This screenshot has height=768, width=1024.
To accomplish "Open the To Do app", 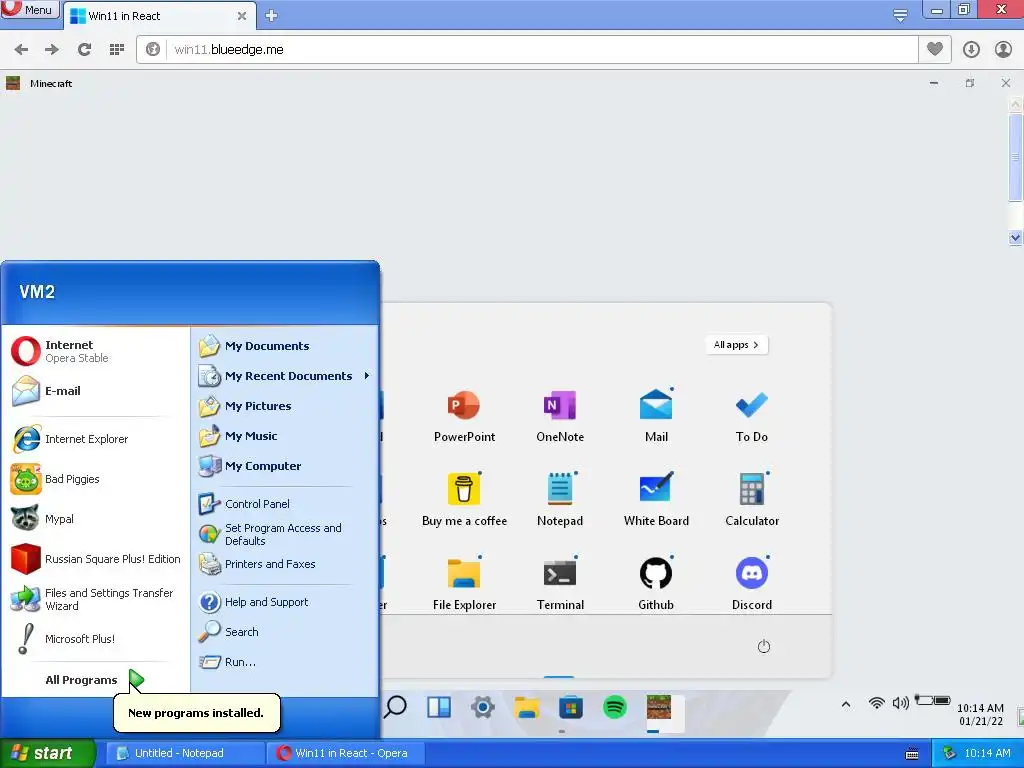I will click(x=752, y=406).
